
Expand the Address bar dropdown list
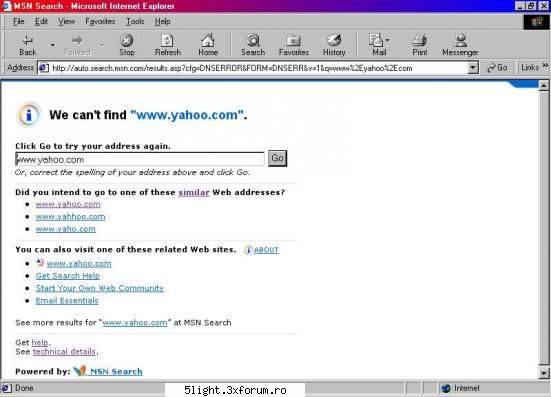pos(473,67)
